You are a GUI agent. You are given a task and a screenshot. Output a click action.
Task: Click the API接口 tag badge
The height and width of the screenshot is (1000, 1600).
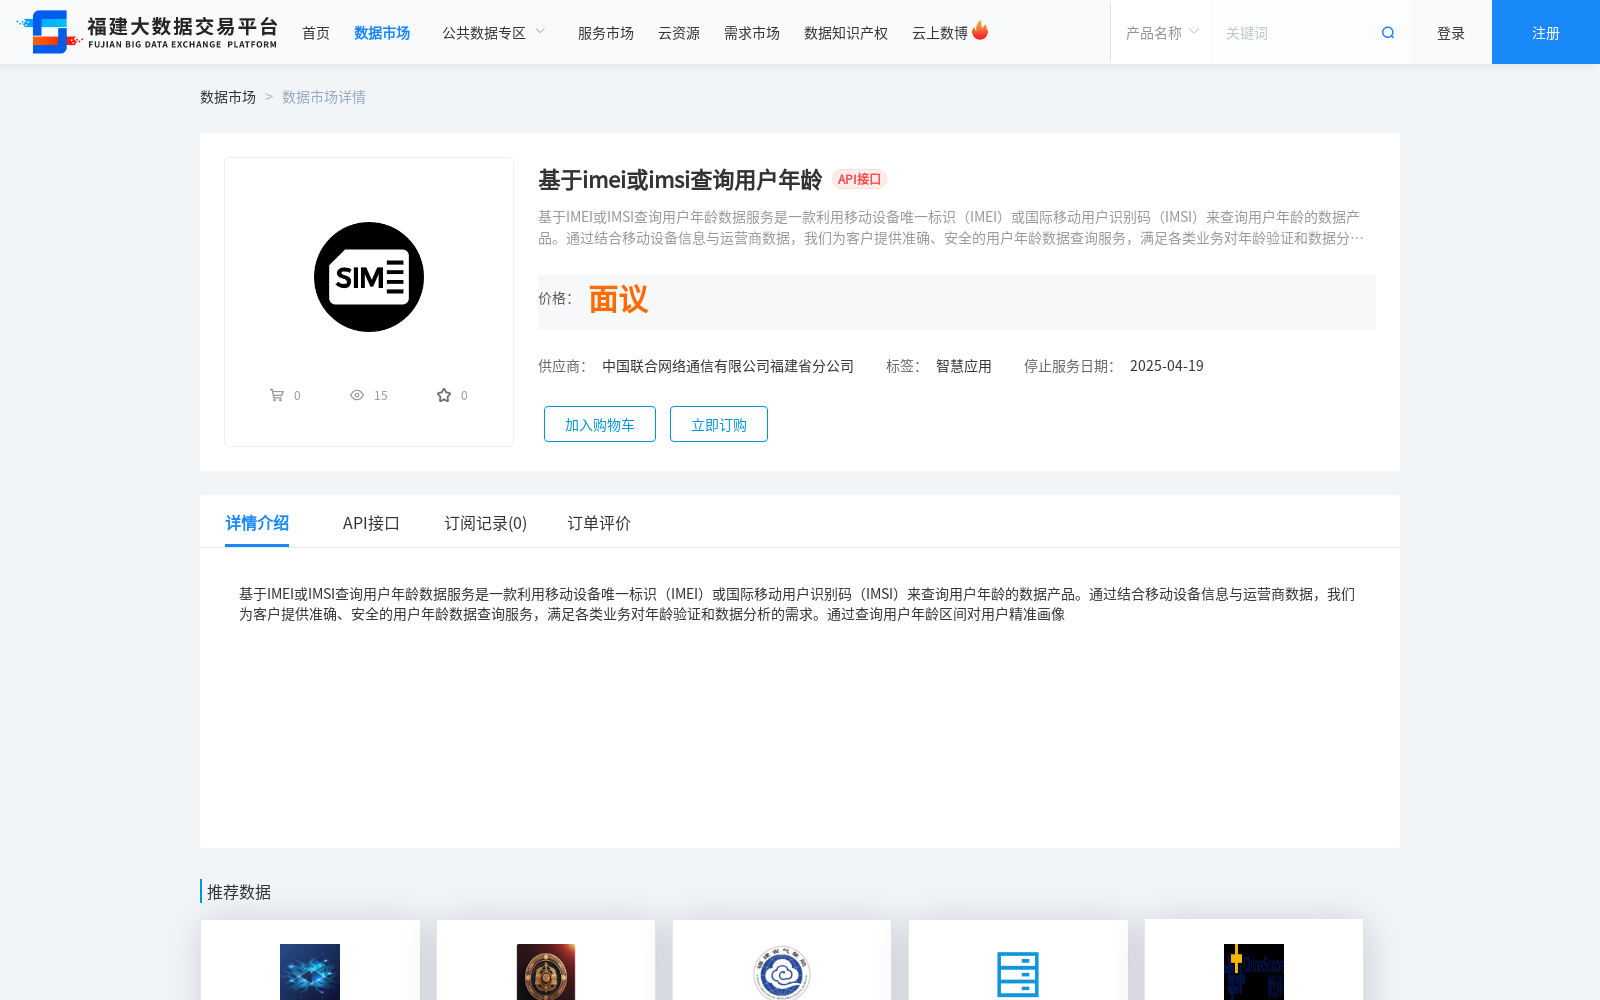860,179
